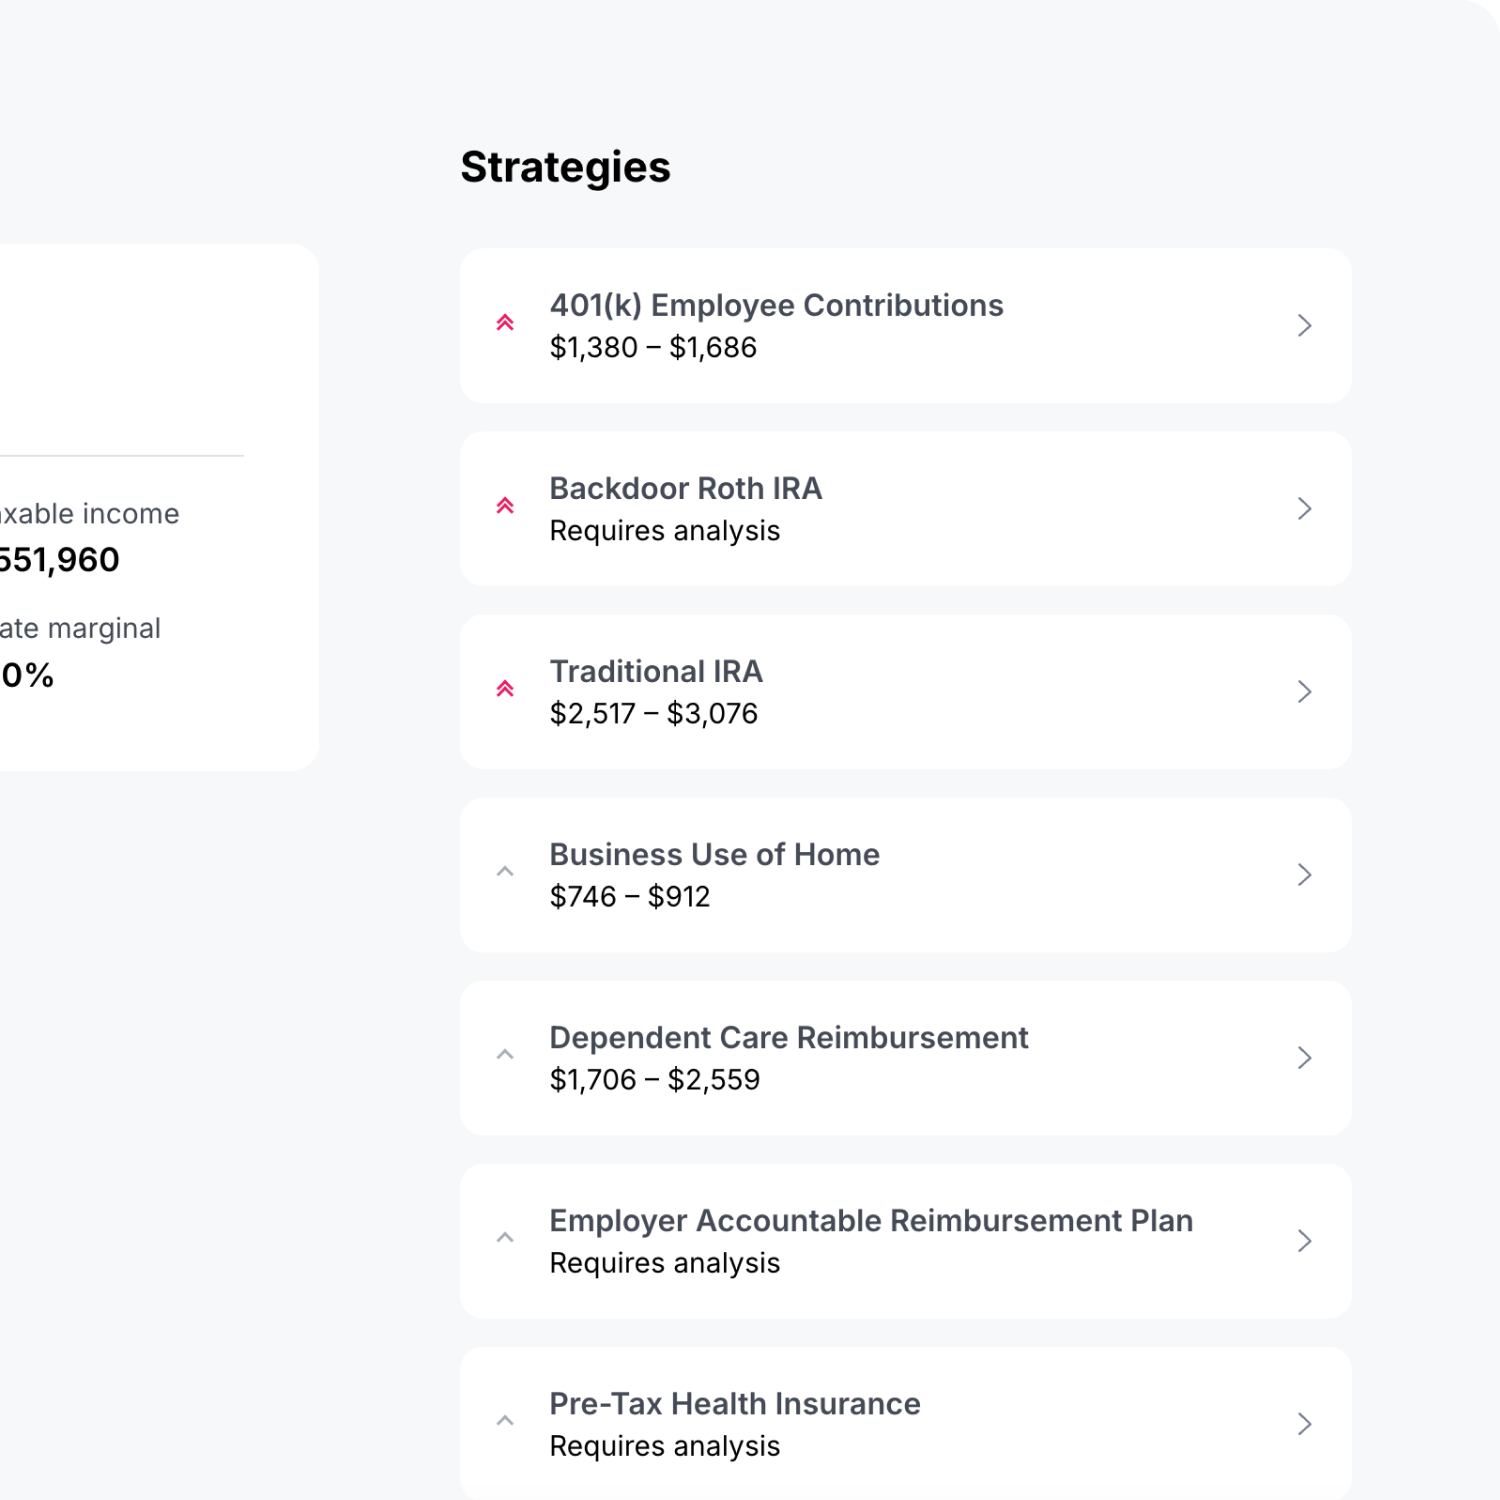The image size is (1500, 1500).
Task: Click the taxable income amount in left card
Action: [x=58, y=560]
